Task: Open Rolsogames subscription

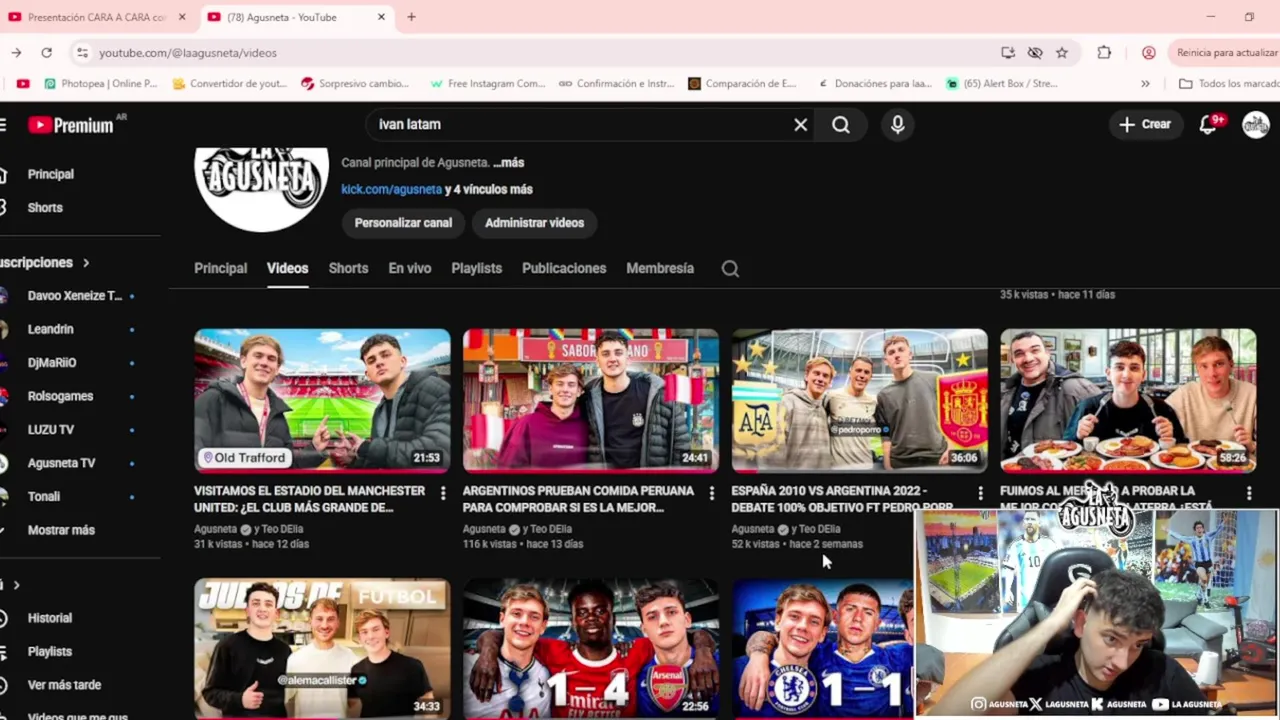Action: click(60, 396)
